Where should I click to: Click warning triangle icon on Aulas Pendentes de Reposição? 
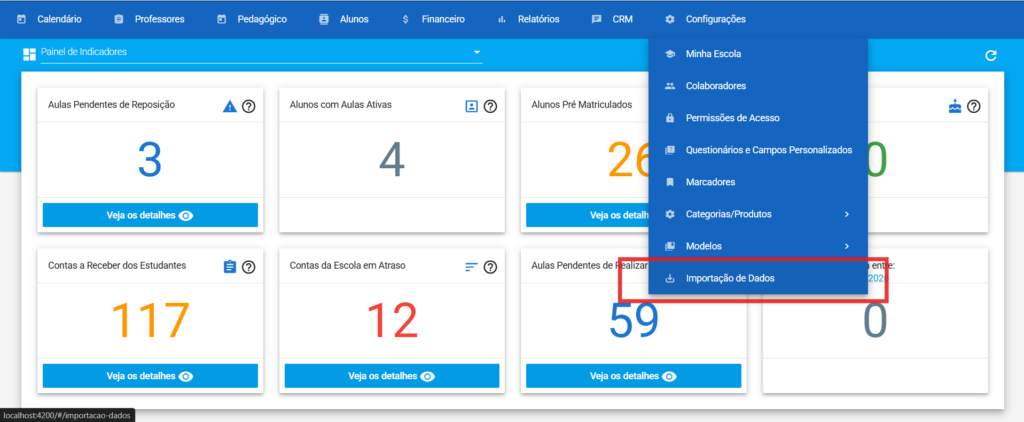[x=230, y=106]
